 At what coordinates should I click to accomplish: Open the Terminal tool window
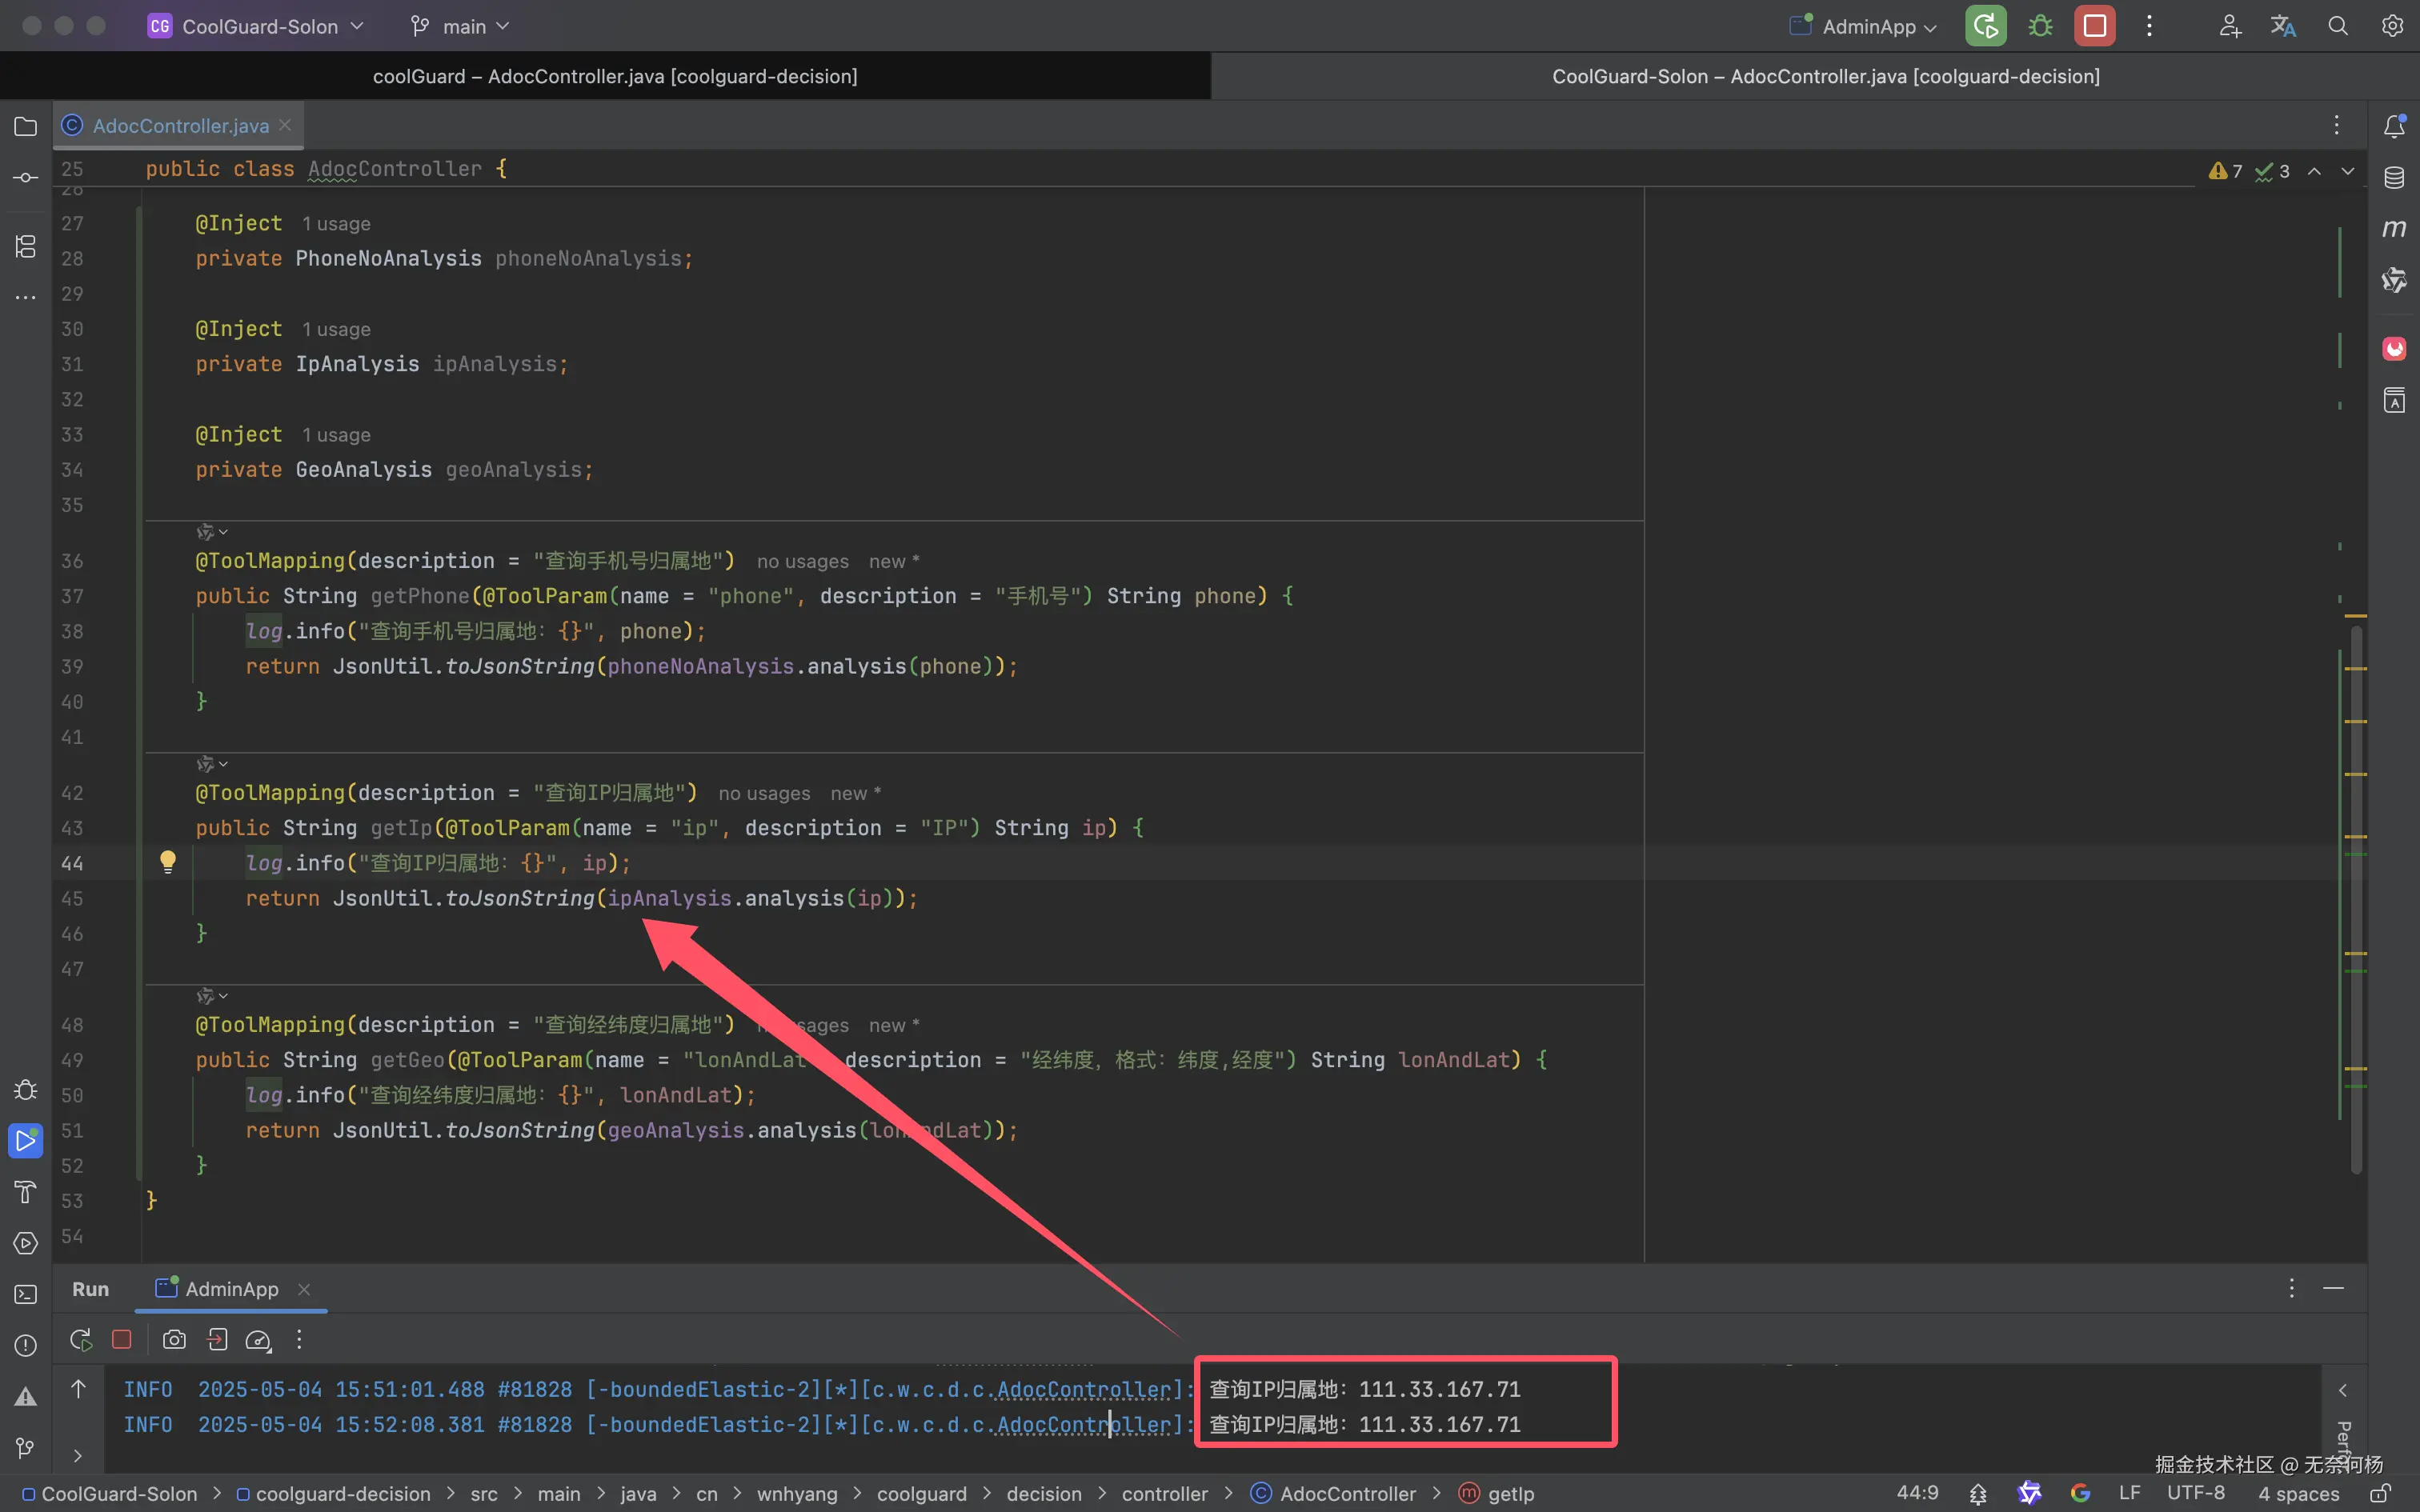26,1294
